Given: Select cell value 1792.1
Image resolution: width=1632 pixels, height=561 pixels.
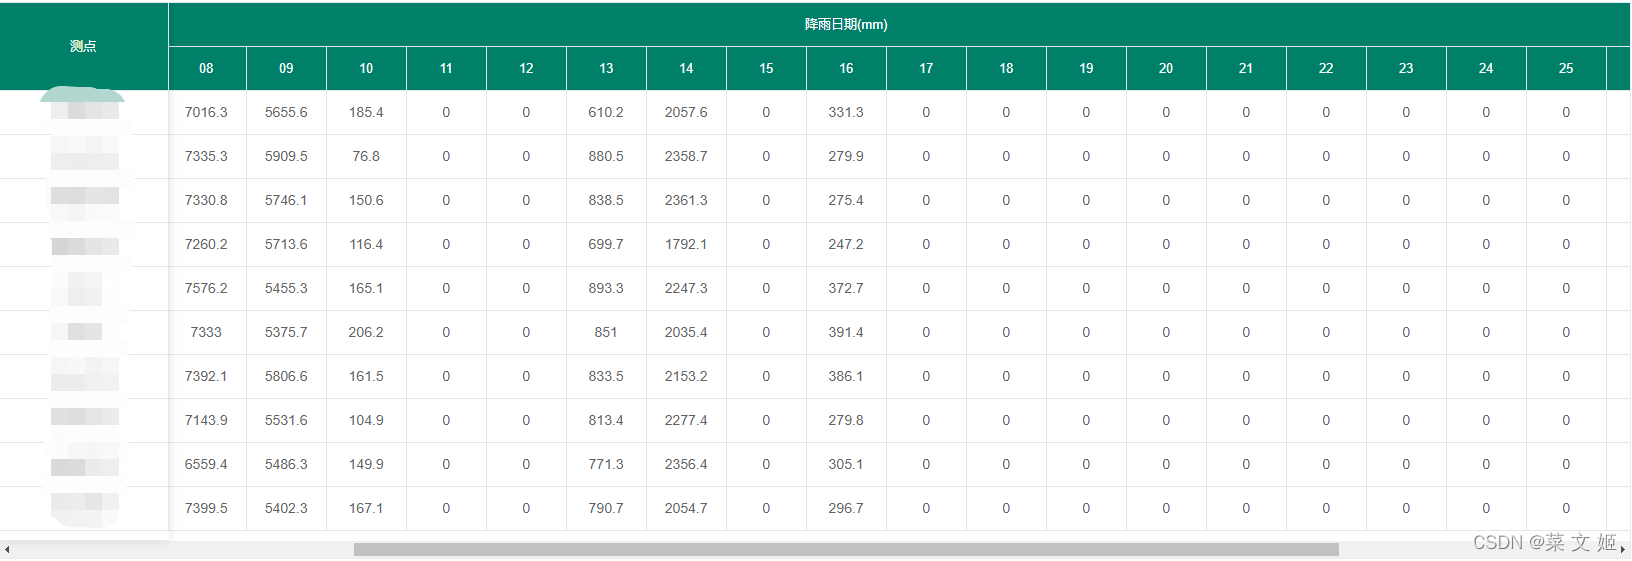Looking at the screenshot, I should point(686,244).
